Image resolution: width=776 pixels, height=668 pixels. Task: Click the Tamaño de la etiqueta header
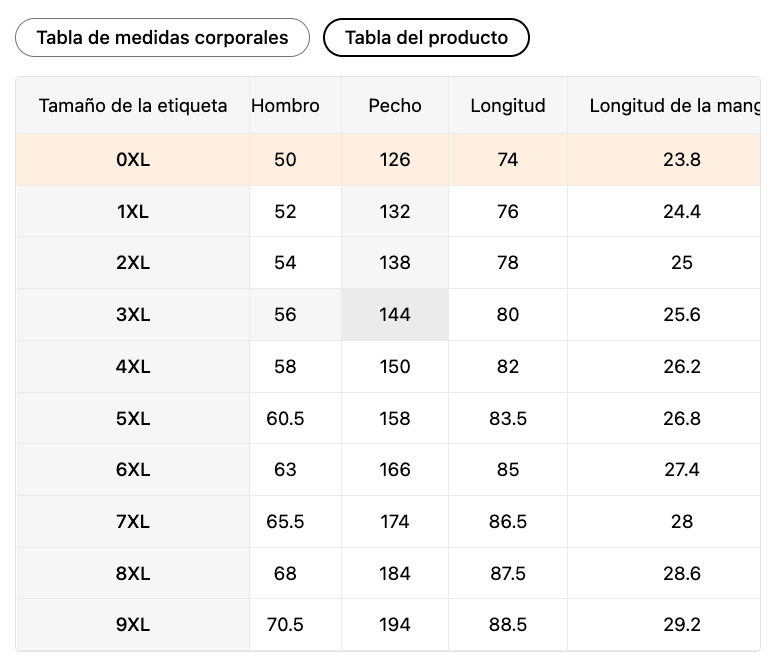(x=133, y=105)
